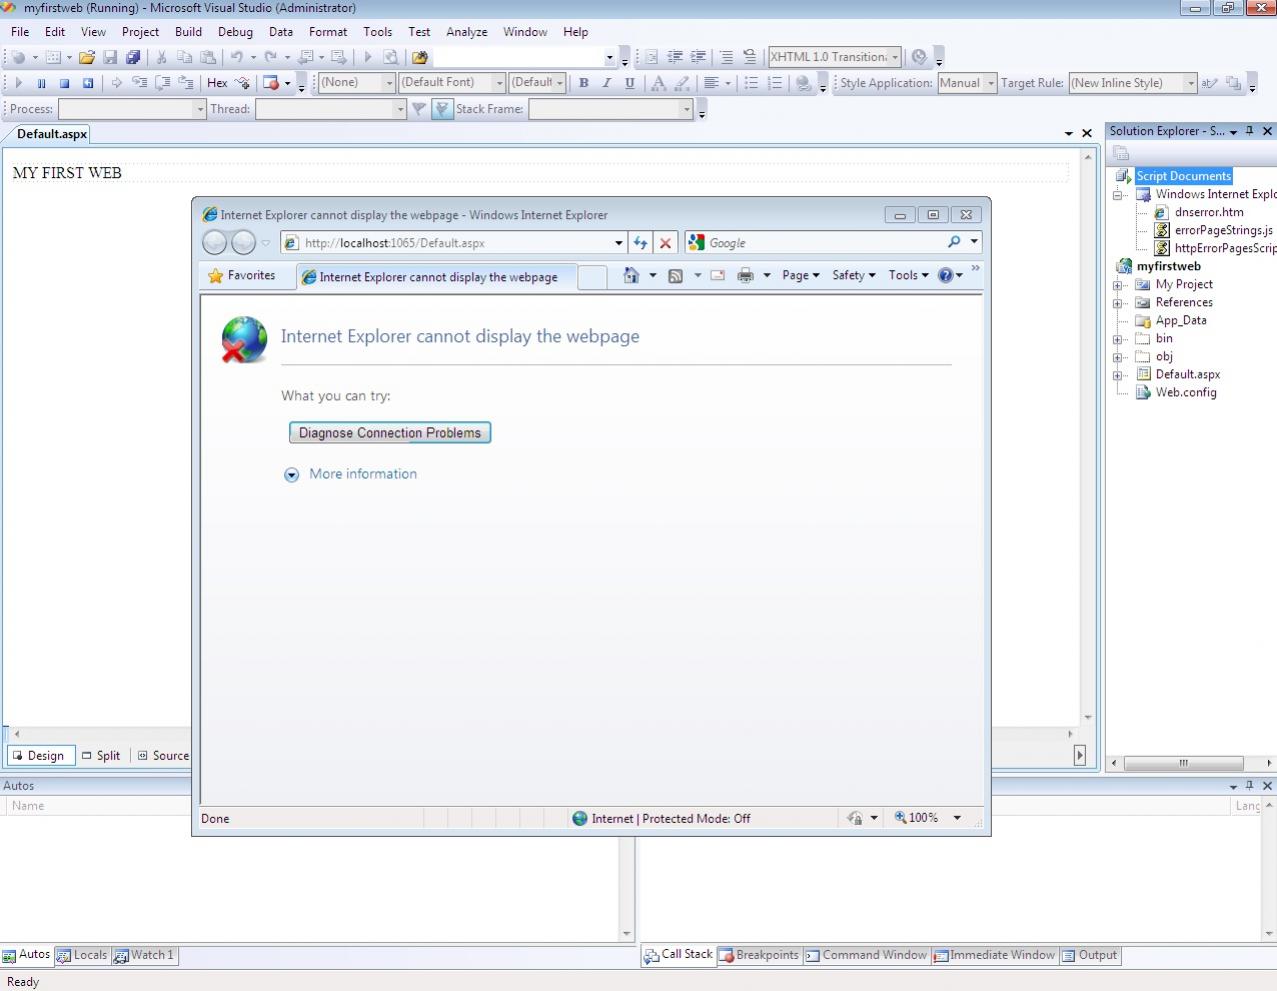Open the Stack Frame dropdown

tap(610, 109)
